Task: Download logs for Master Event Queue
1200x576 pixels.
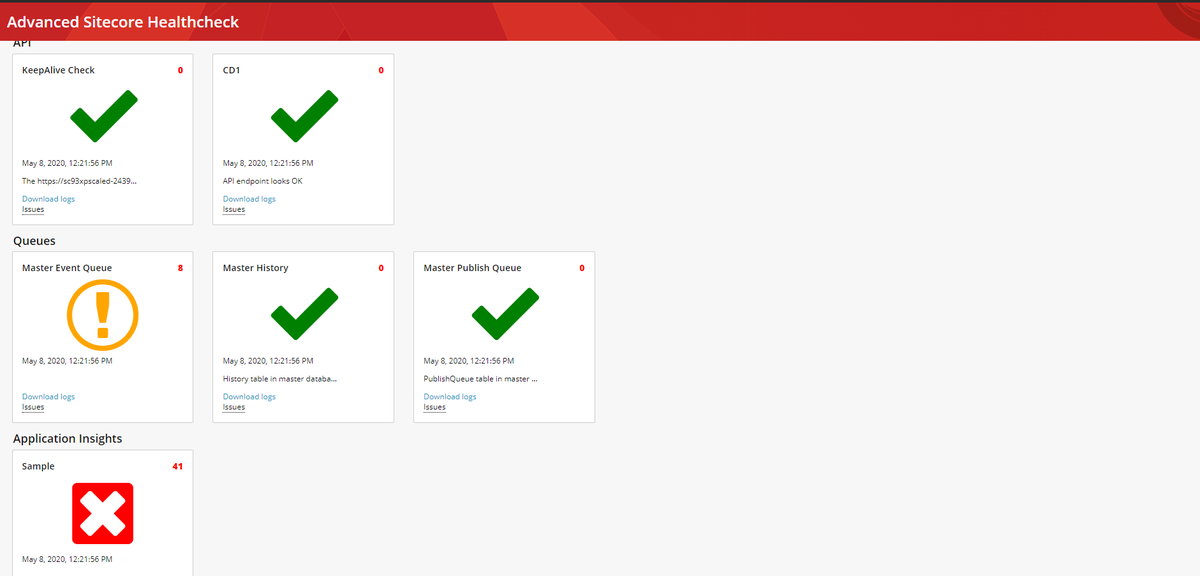Action: [x=48, y=397]
